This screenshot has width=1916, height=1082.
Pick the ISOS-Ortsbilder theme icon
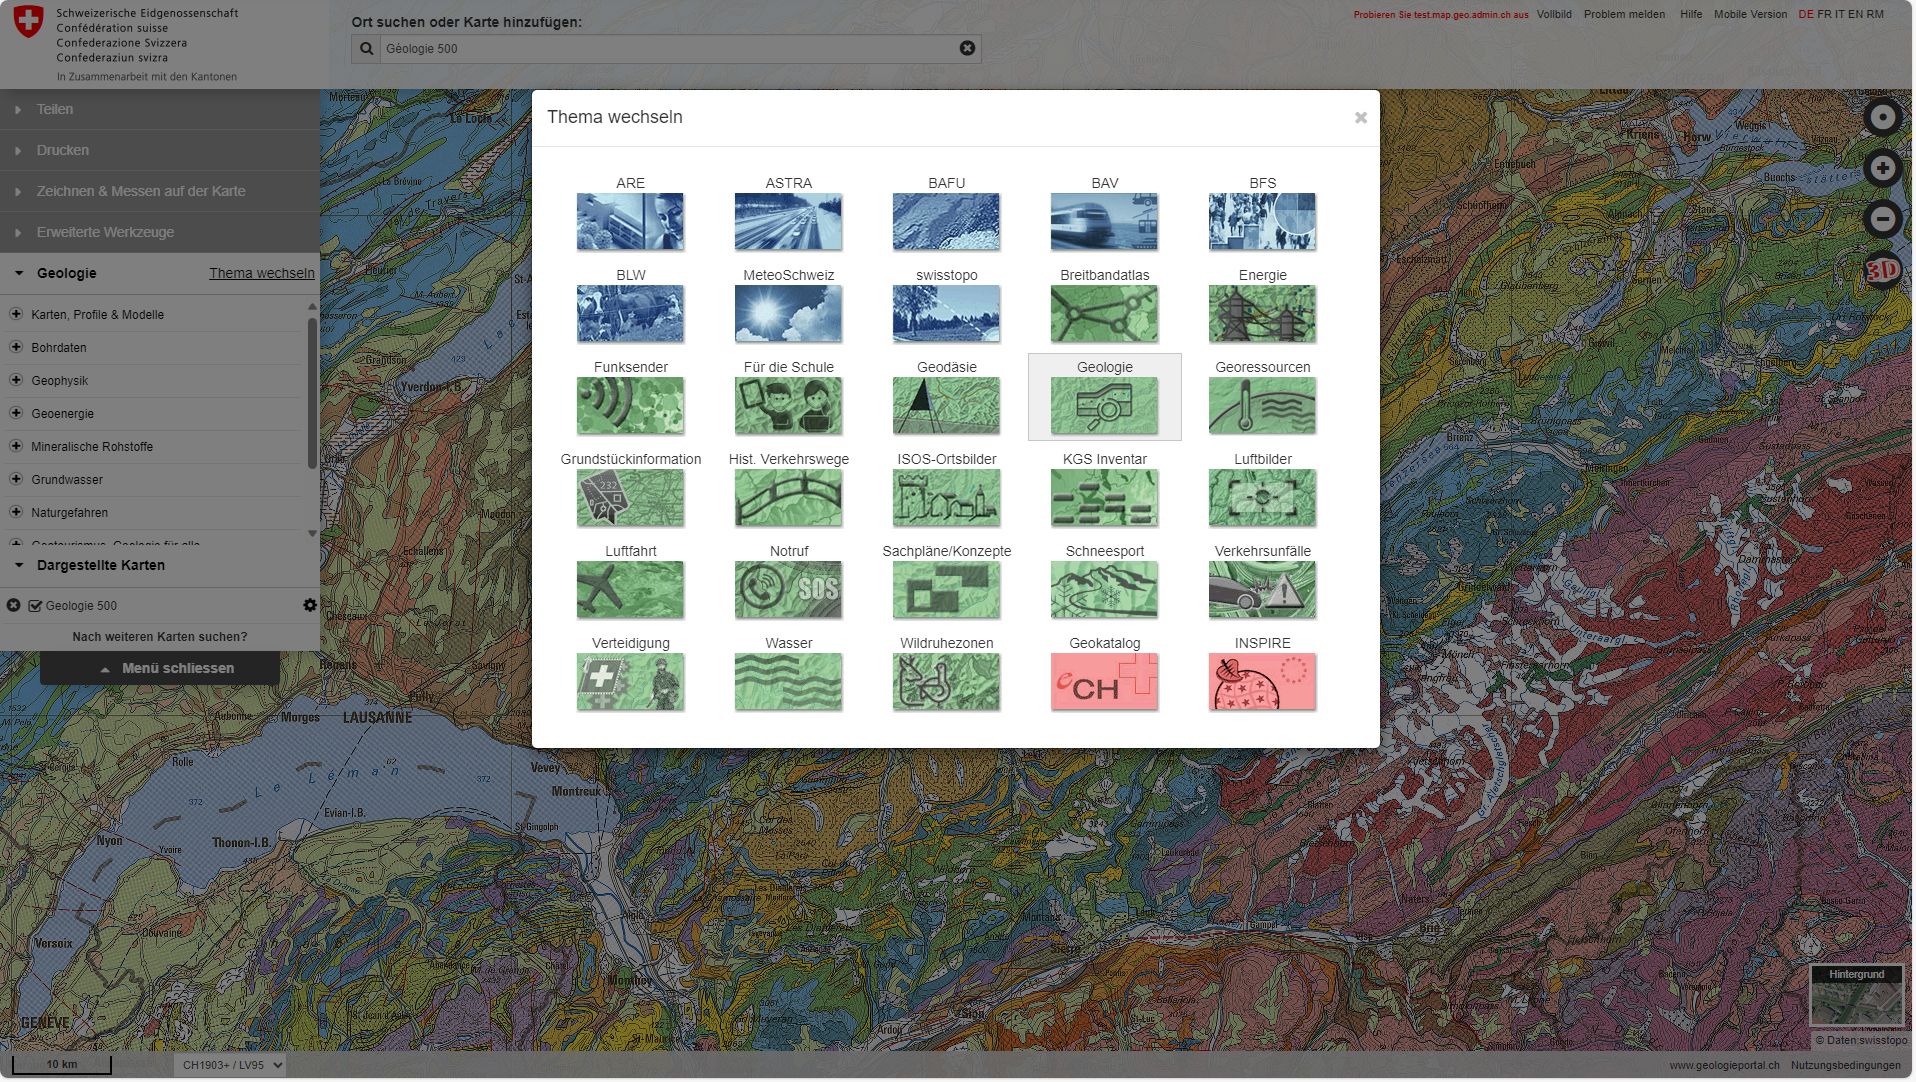[x=946, y=497]
